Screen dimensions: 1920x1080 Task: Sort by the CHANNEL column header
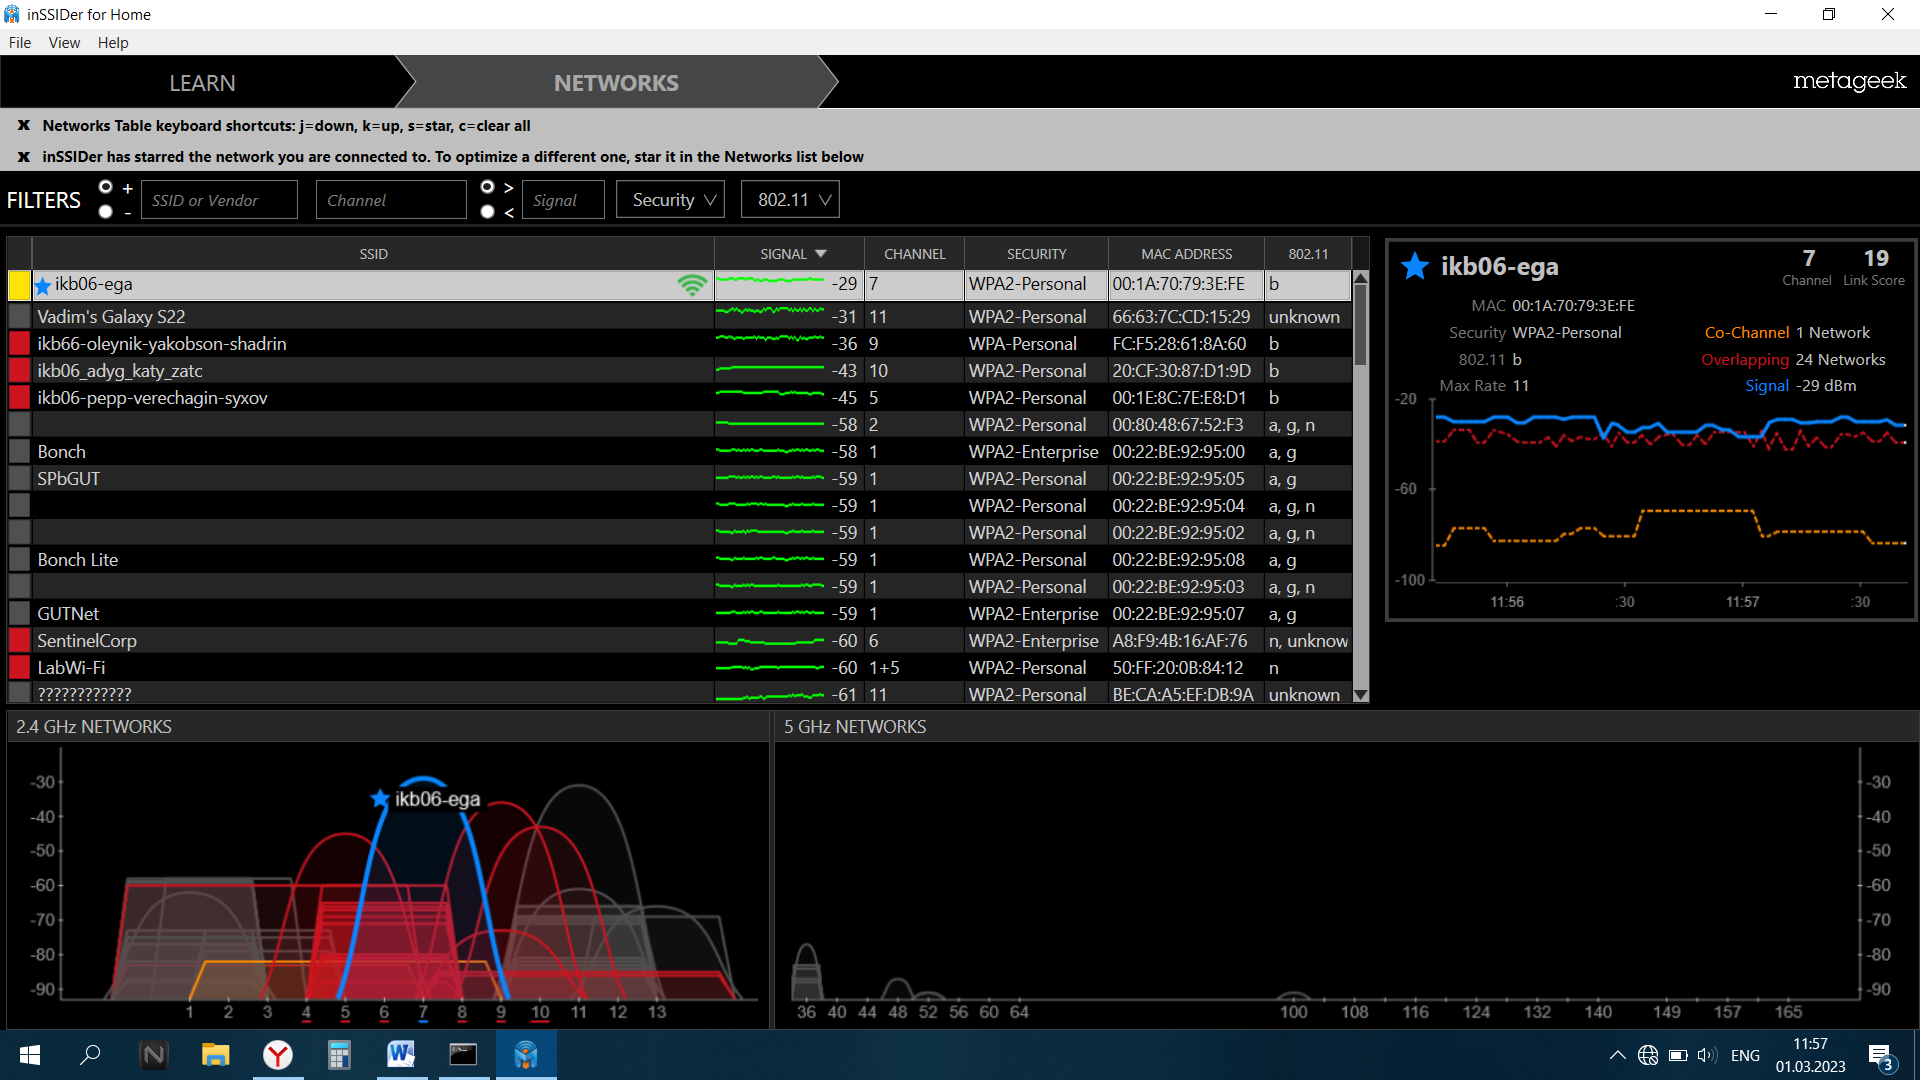pyautogui.click(x=914, y=254)
